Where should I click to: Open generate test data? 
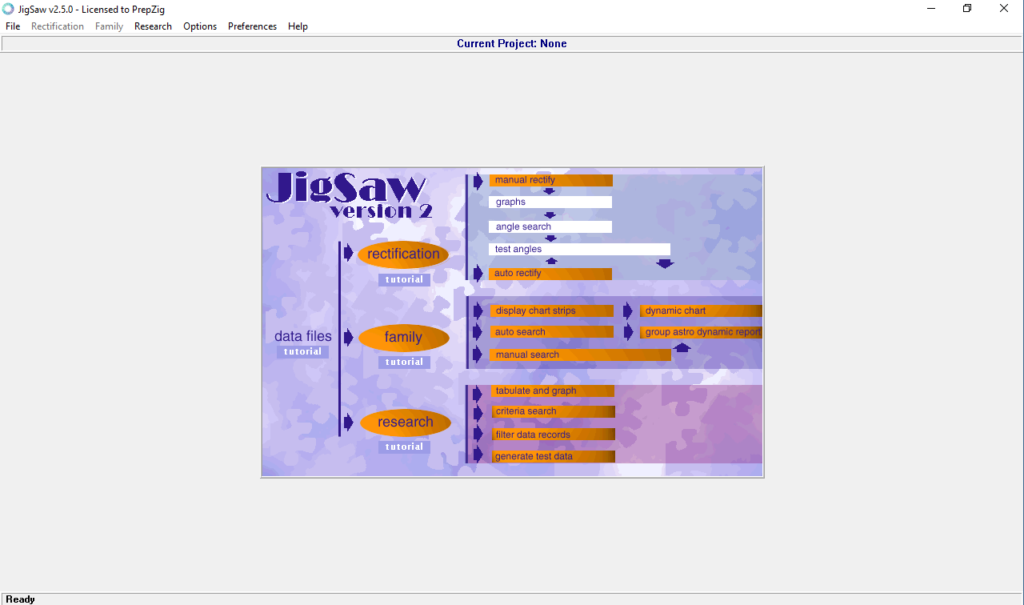pyautogui.click(x=552, y=456)
